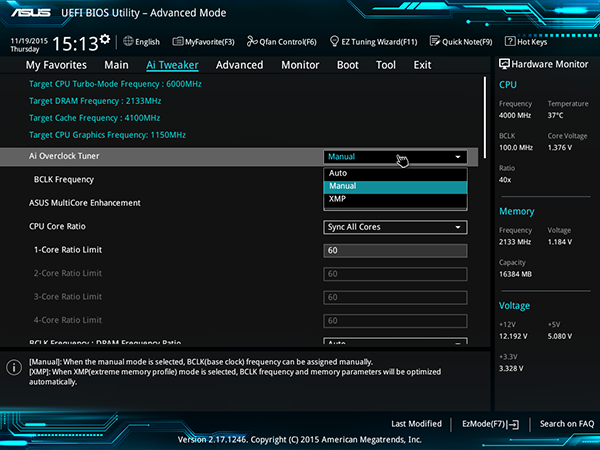This screenshot has height=450, width=600.
Task: Select the Ai Tweaker tab
Action: 172,65
